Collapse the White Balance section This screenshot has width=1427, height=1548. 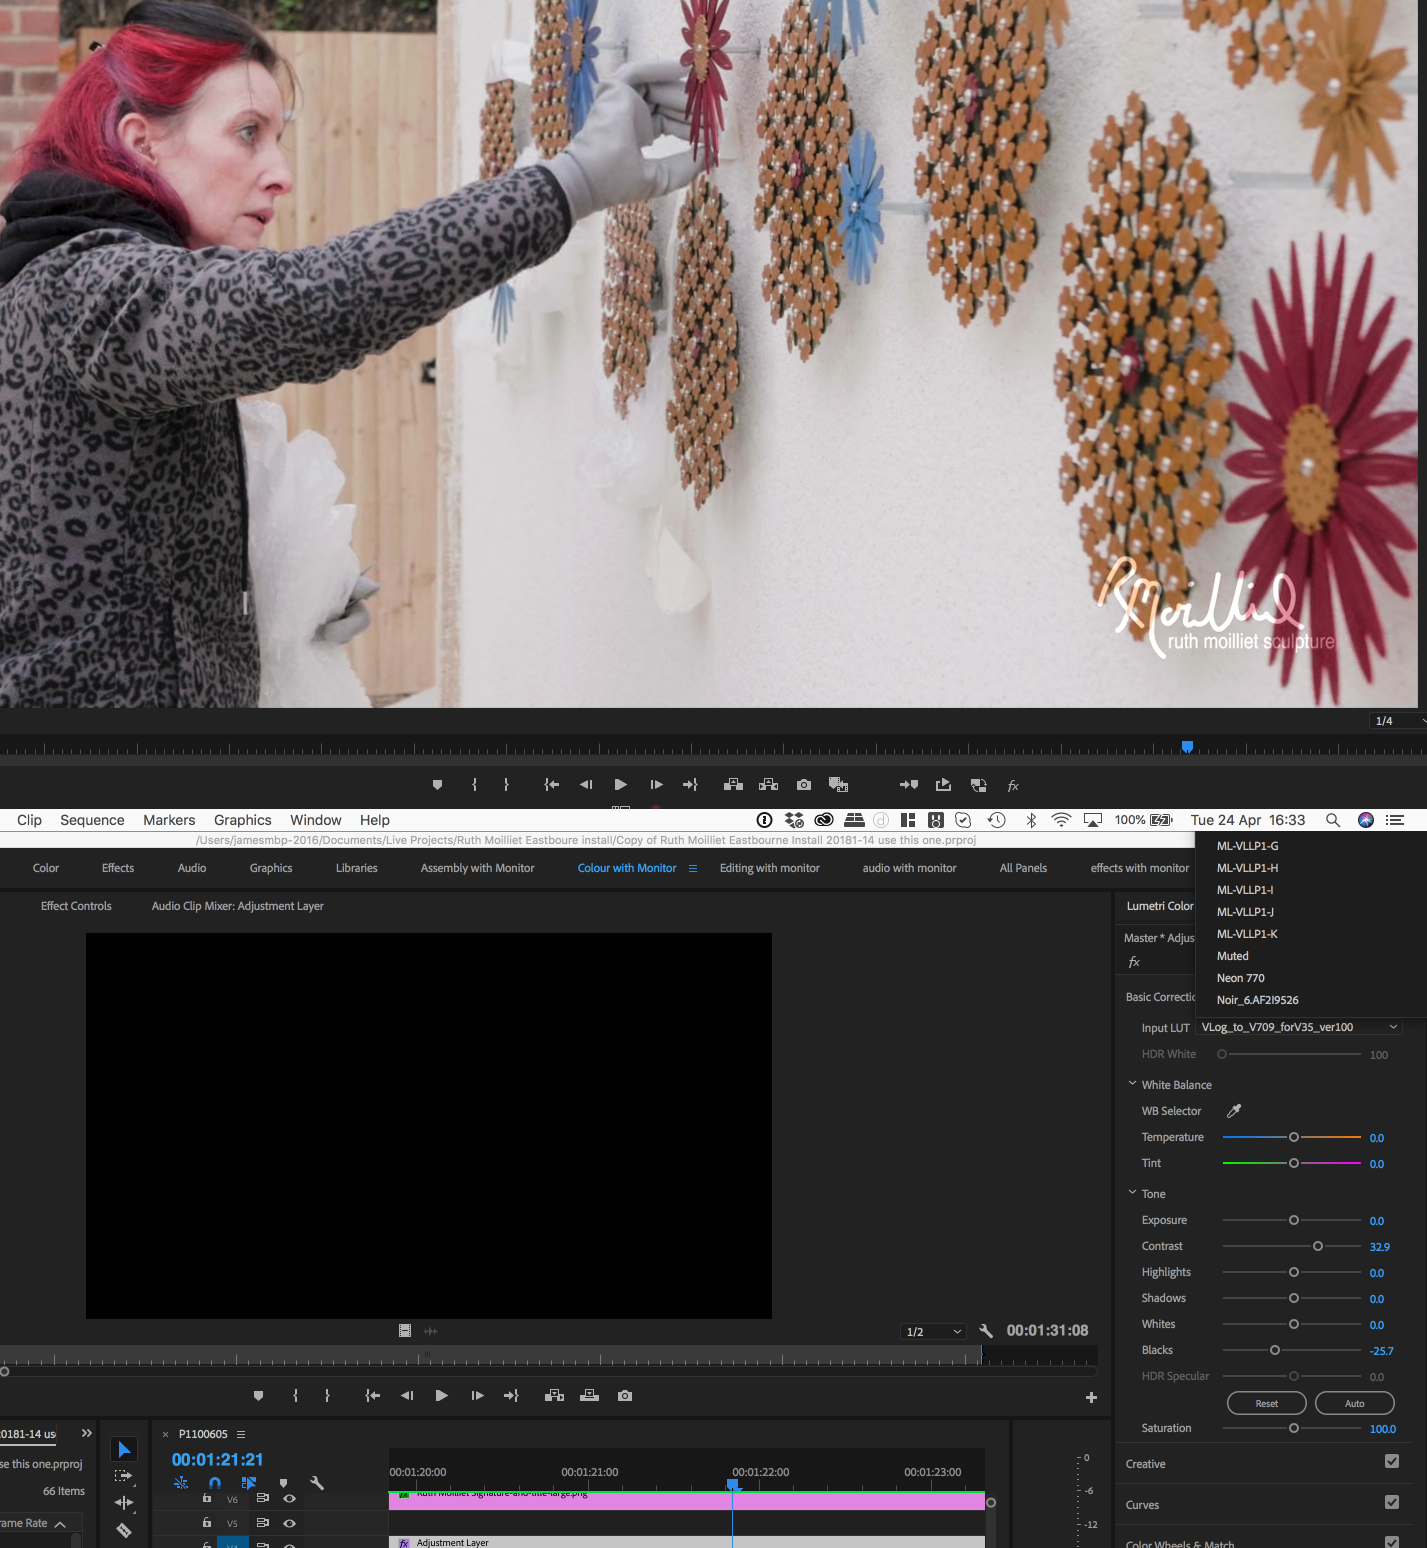click(x=1133, y=1084)
